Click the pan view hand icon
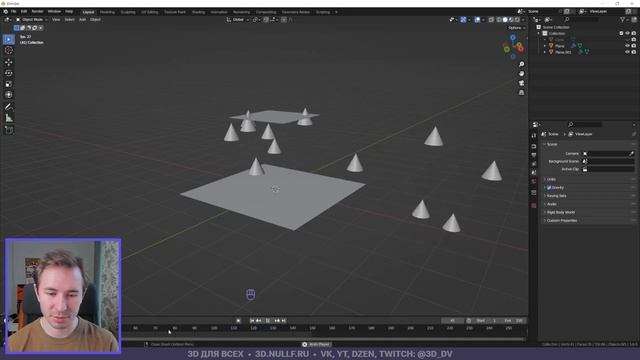Image resolution: width=640 pixels, height=360 pixels. 521,74
